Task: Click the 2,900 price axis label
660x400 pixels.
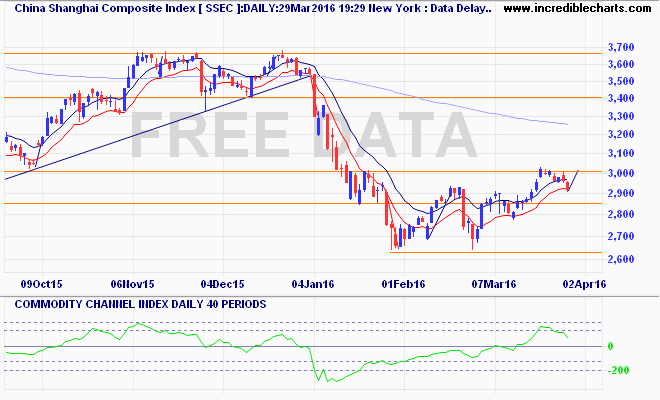Action: (x=621, y=193)
